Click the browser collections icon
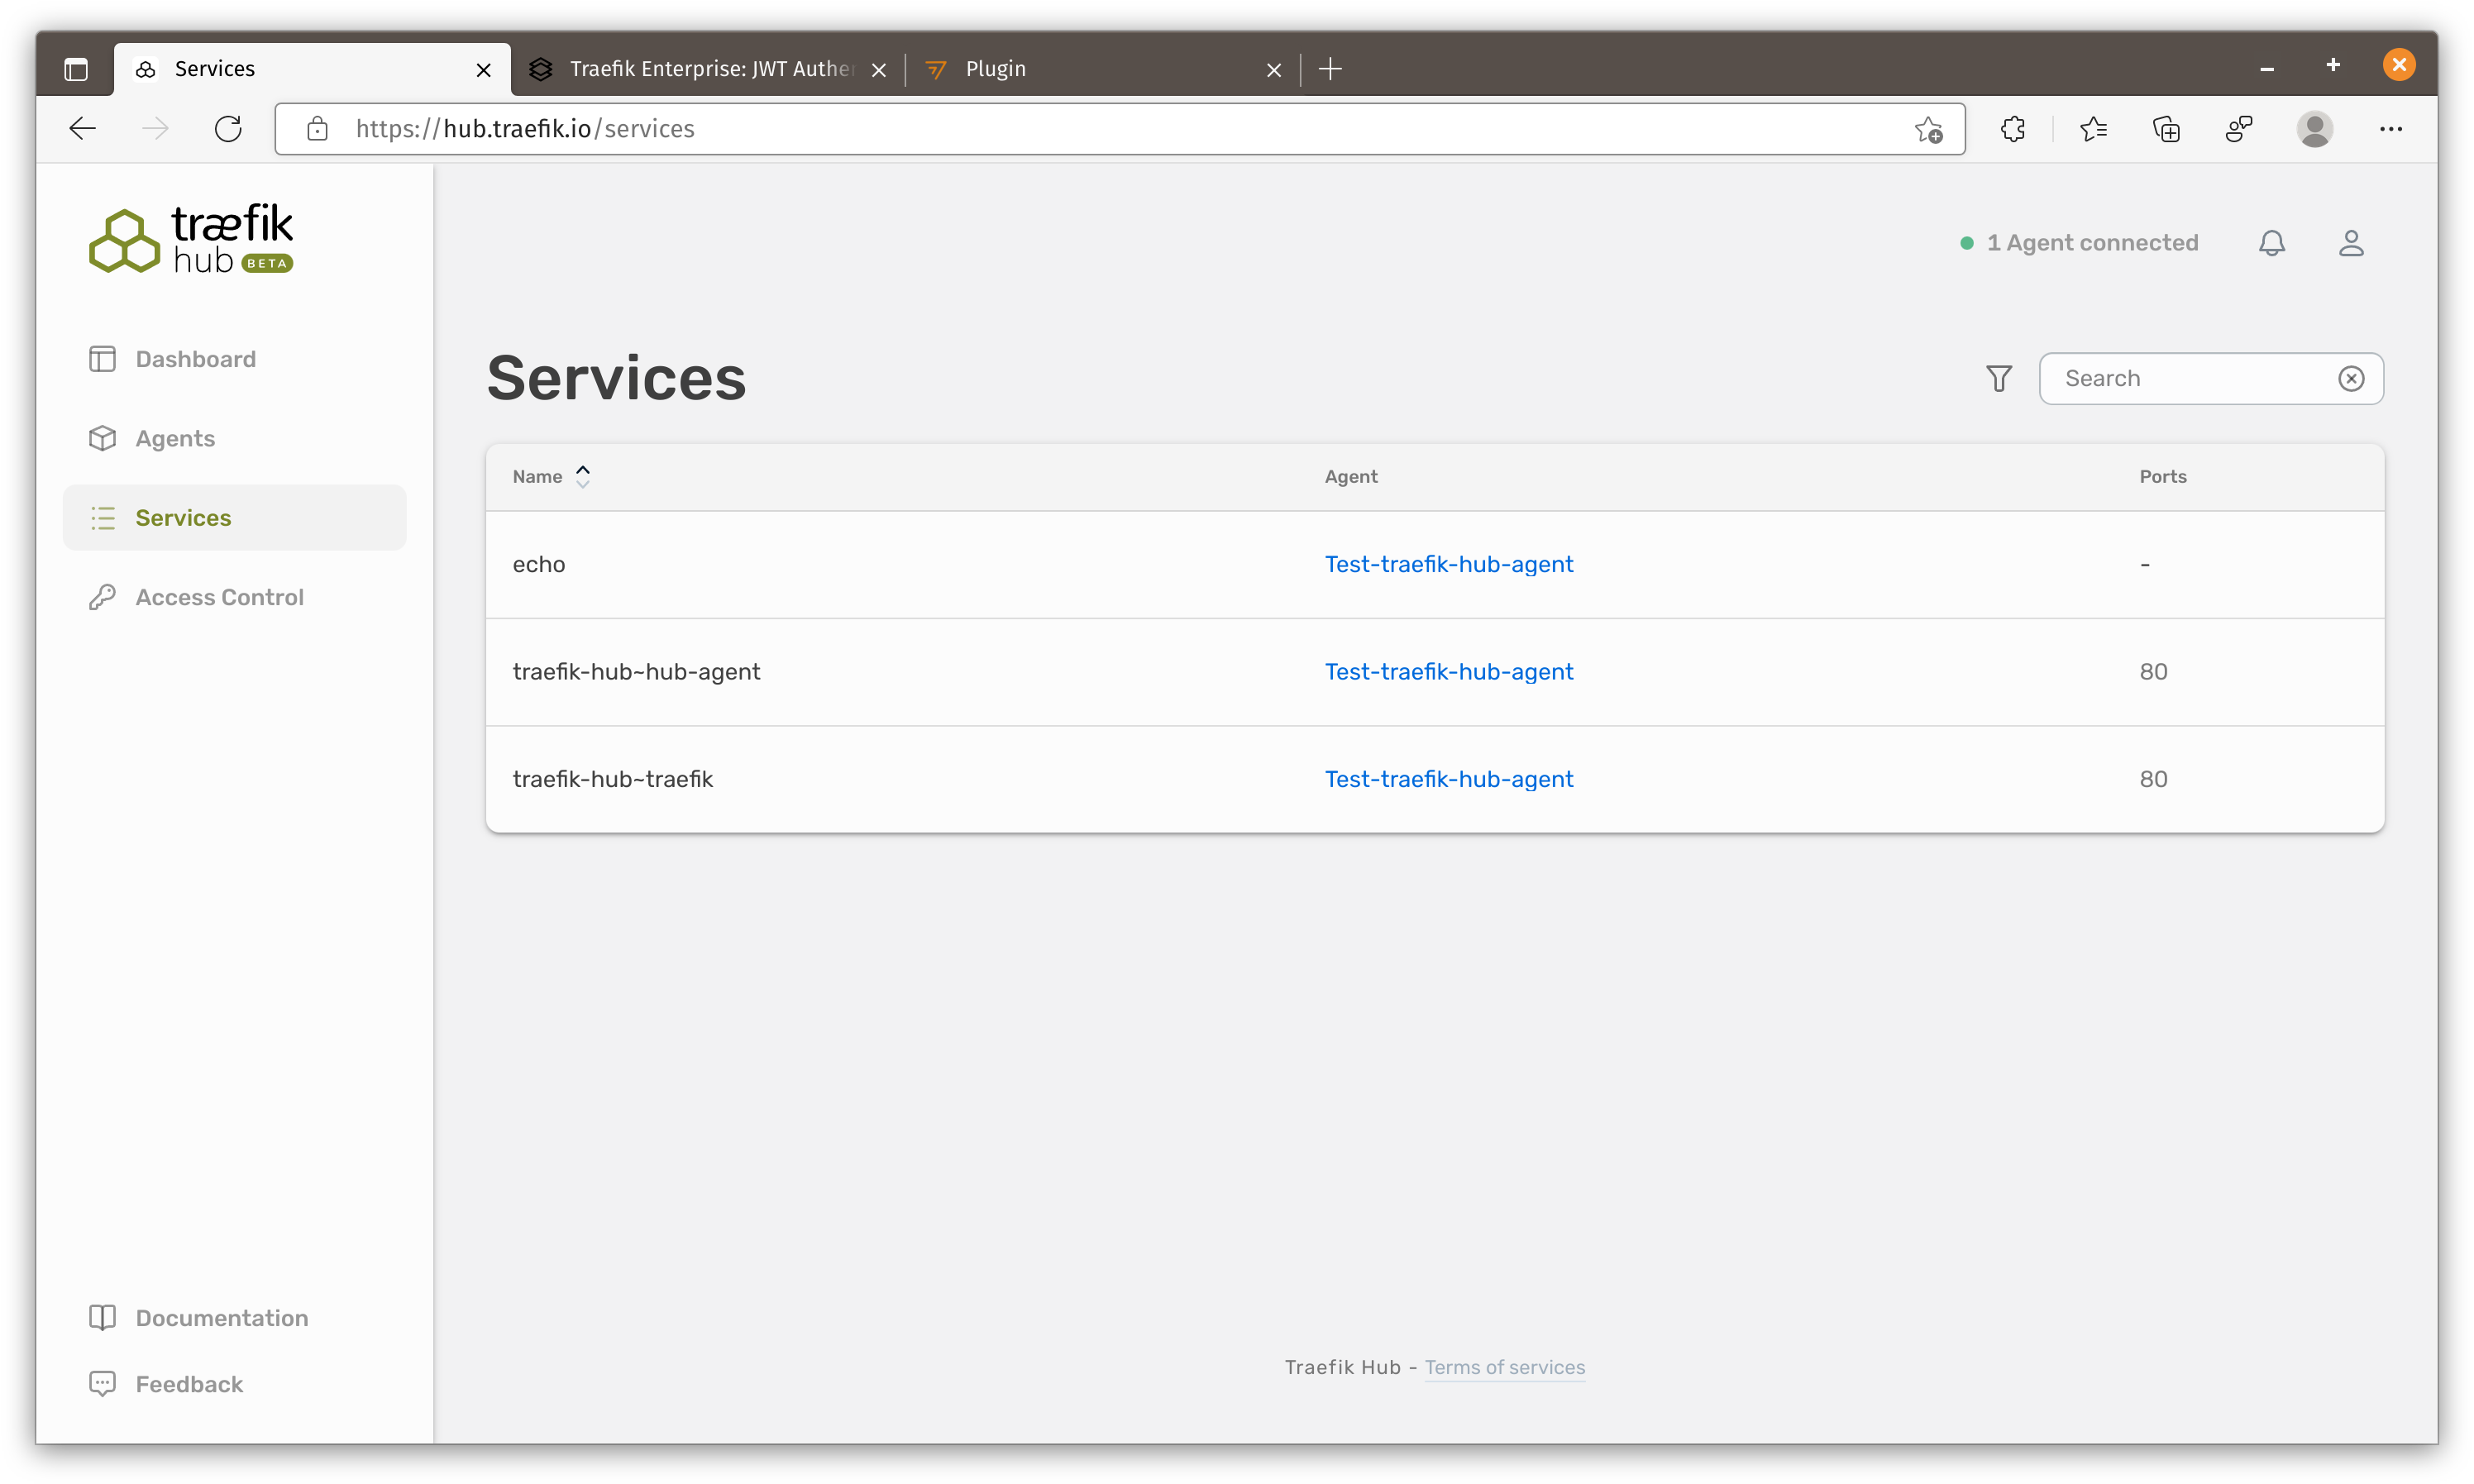 2166,129
